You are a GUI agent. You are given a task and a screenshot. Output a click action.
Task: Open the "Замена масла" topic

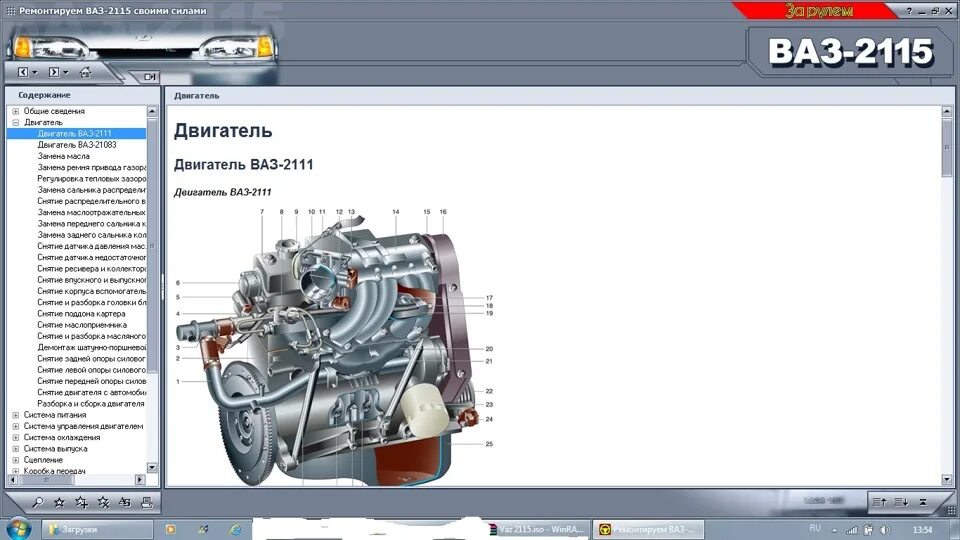click(64, 156)
